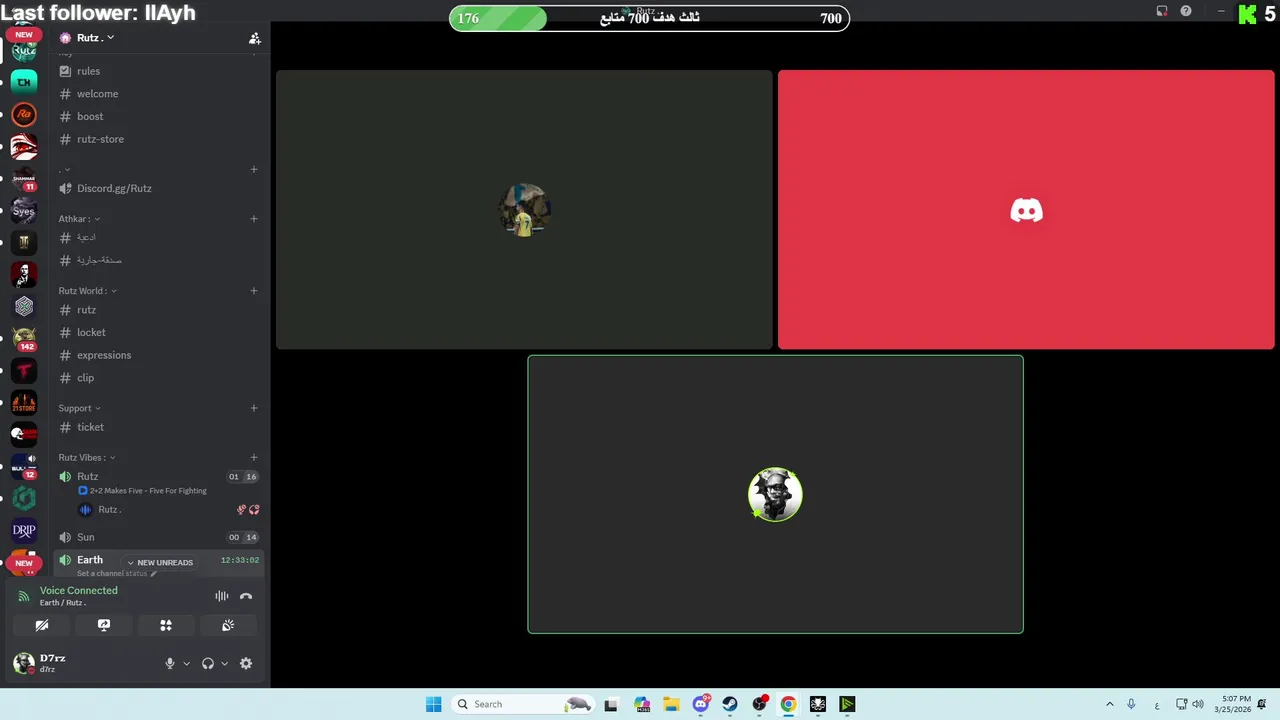1280x720 pixels.
Task: Open server with 142 badge
Action: 24,338
